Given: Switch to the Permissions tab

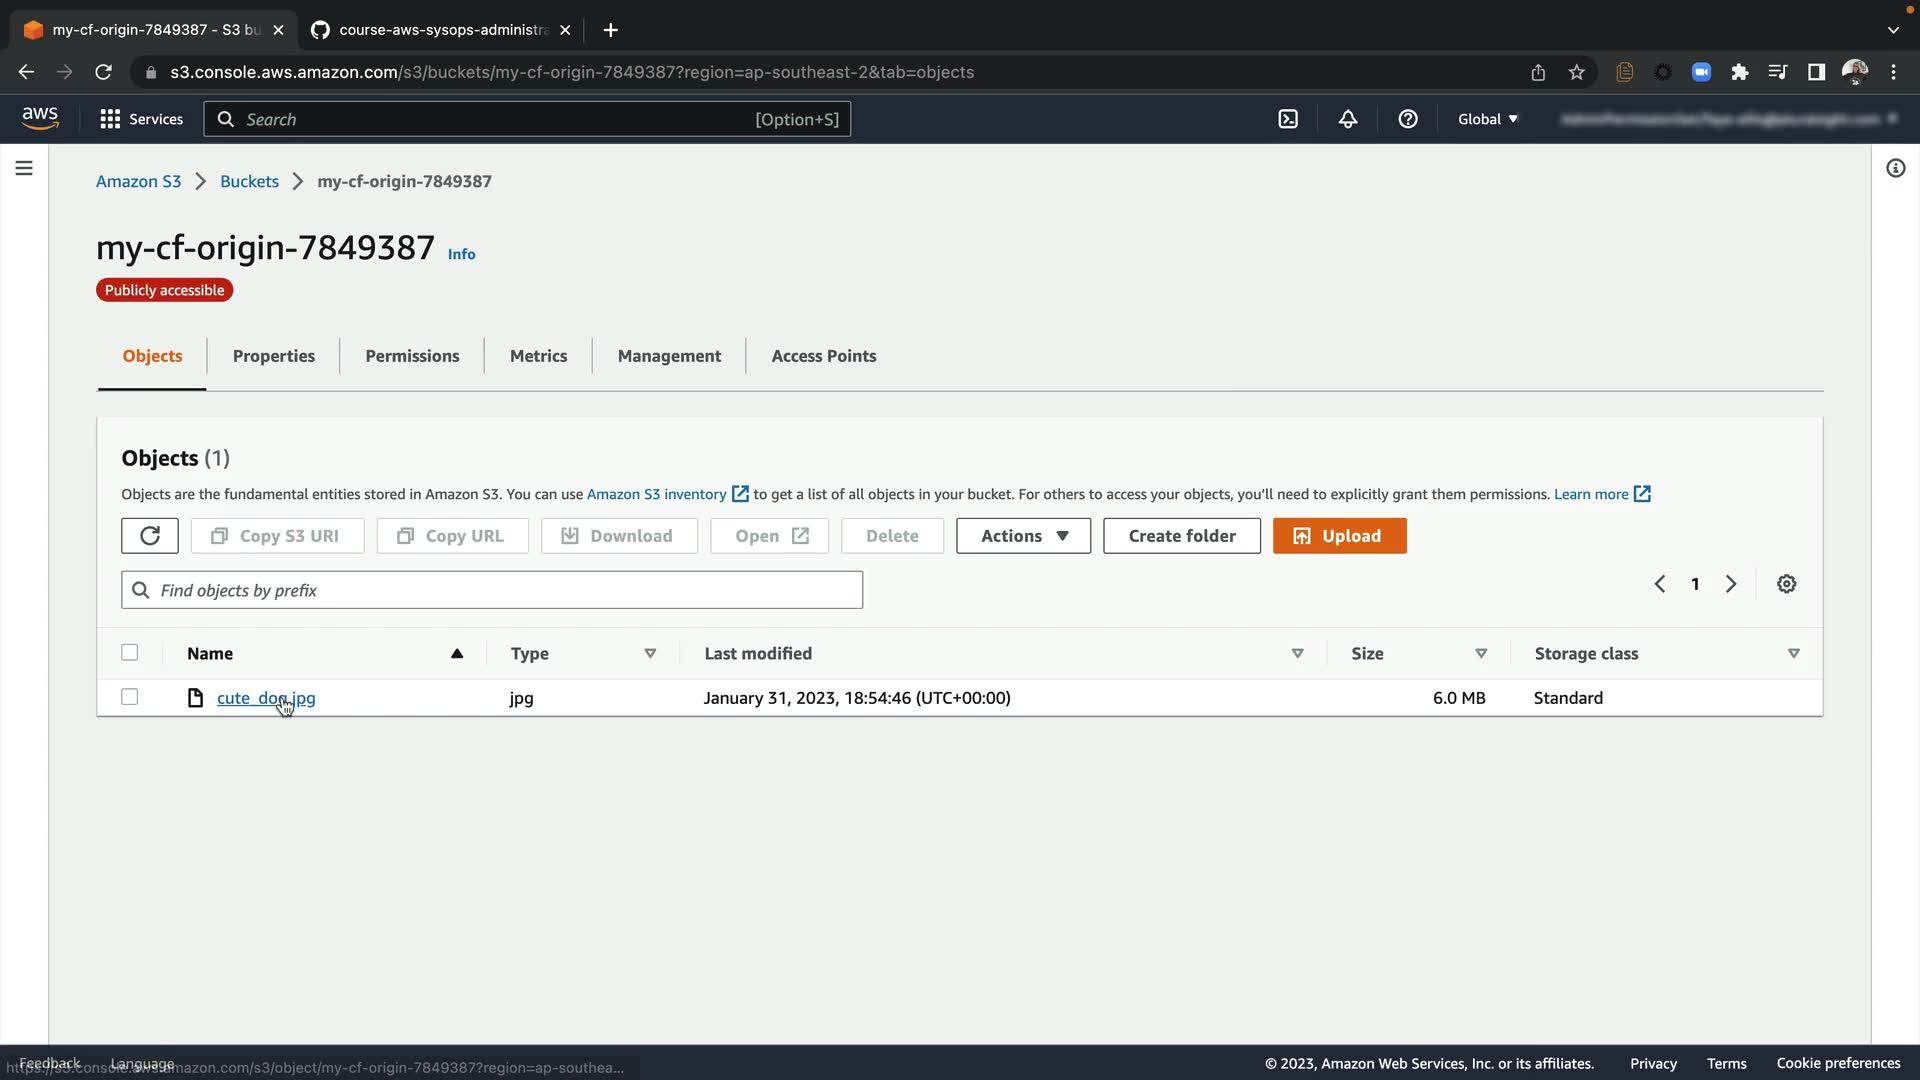Looking at the screenshot, I should pyautogui.click(x=412, y=356).
